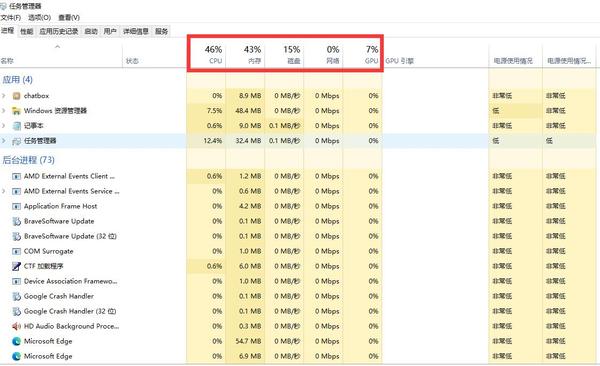The width and height of the screenshot is (600, 366).
Task: Click the BraveSoftware Update (32 位) icon
Action: [x=16, y=237]
